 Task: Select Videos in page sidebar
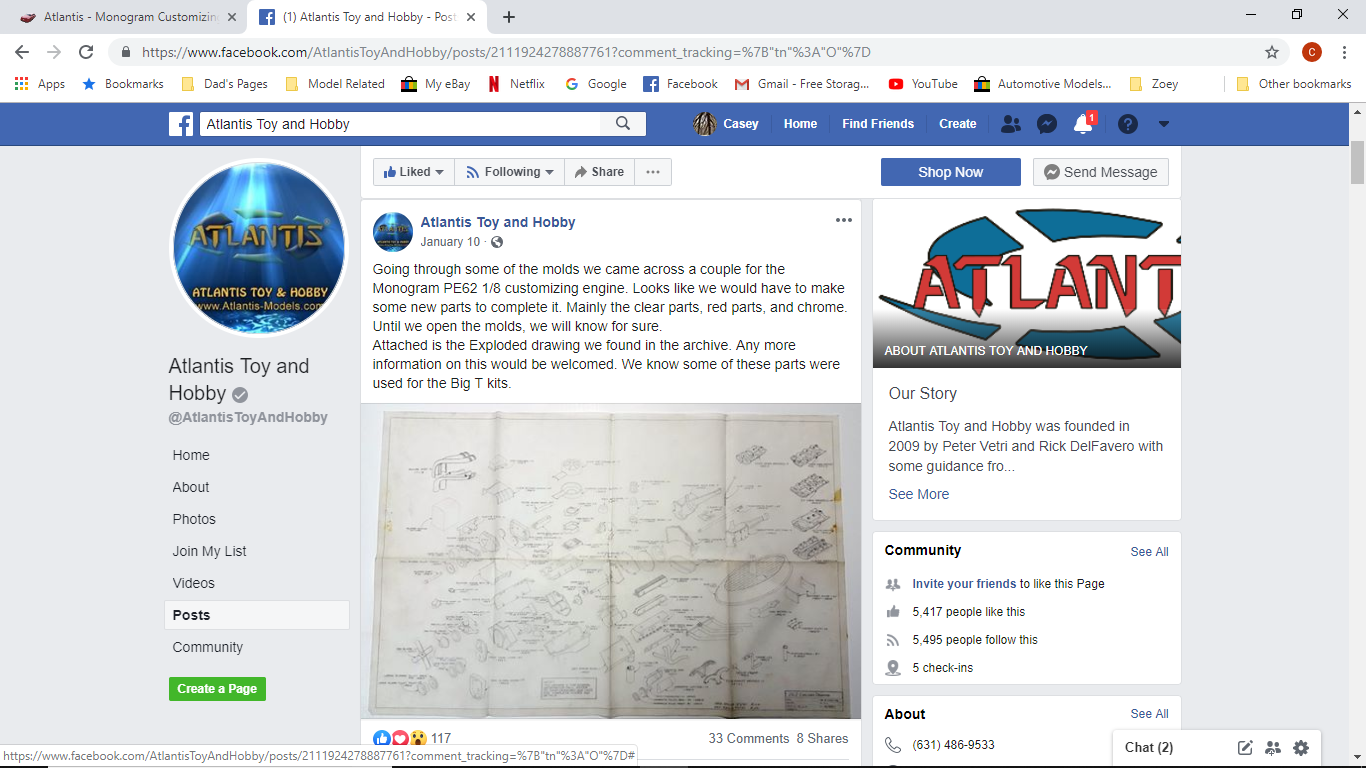193,583
